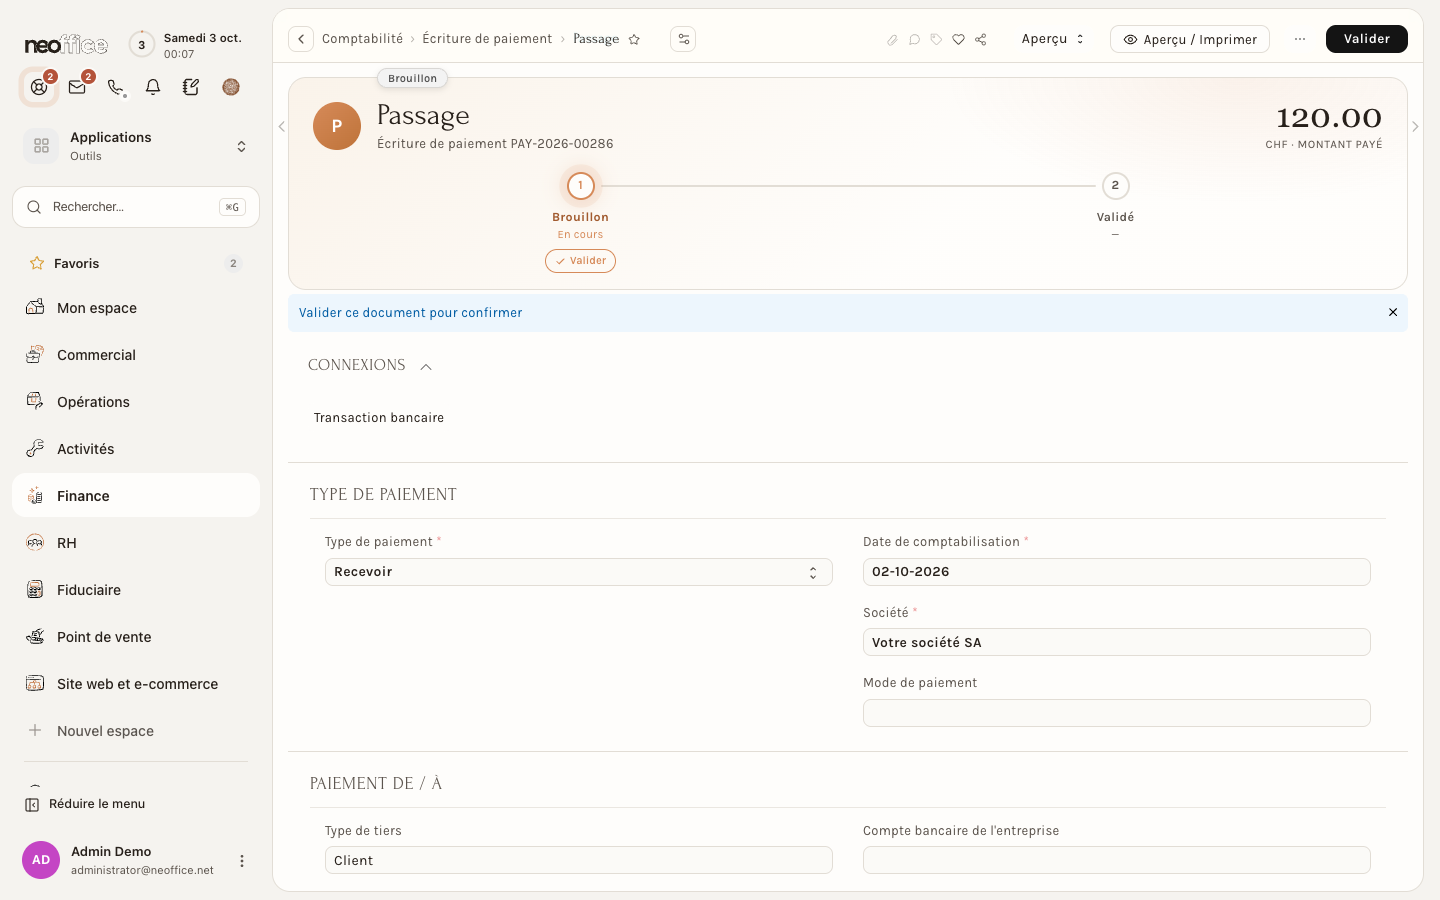The height and width of the screenshot is (900, 1440).
Task: Dismiss the 'Valider ce document' banner
Action: [x=1393, y=312]
